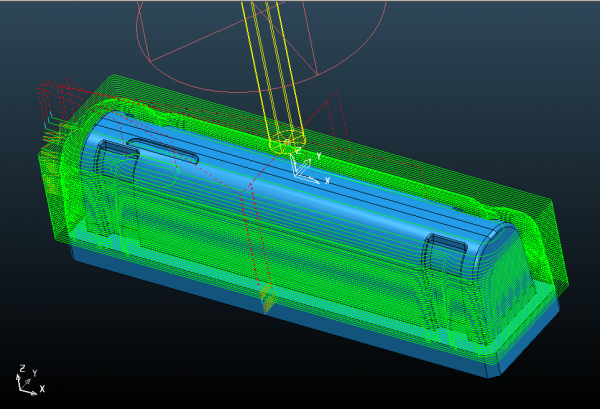Image resolution: width=600 pixels, height=409 pixels.
Task: Click the X label on the corner triad
Action: click(42, 388)
